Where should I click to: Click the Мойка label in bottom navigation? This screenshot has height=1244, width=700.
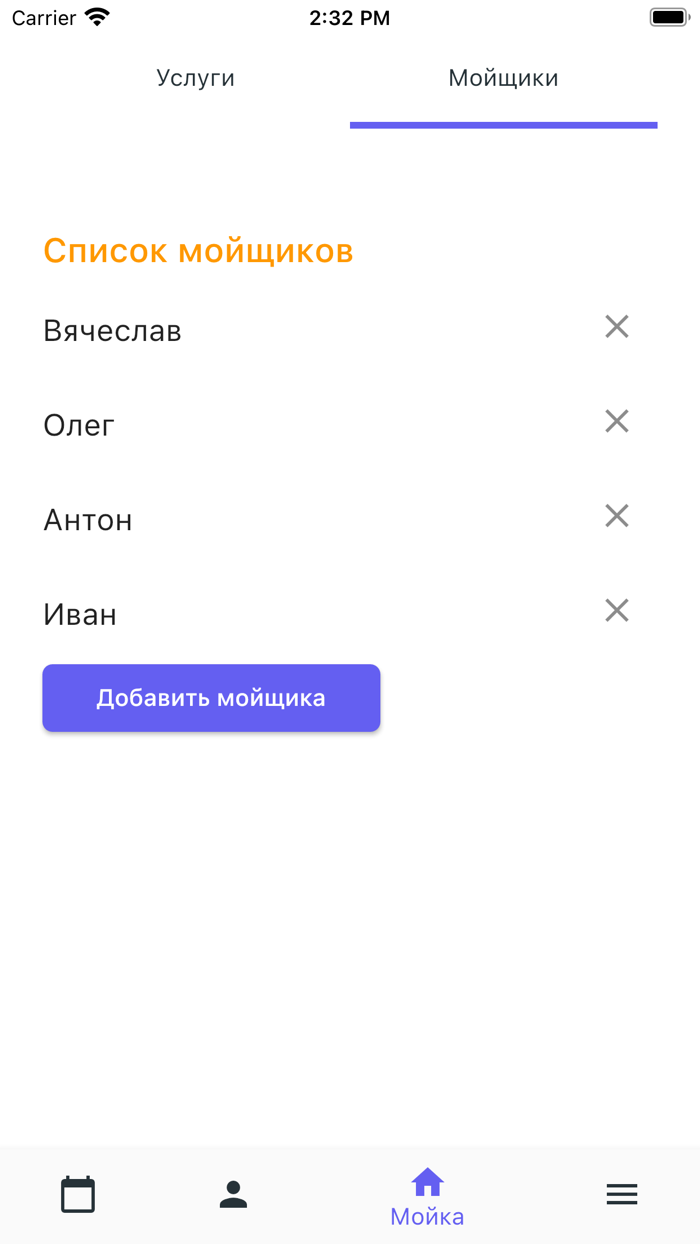[427, 1215]
